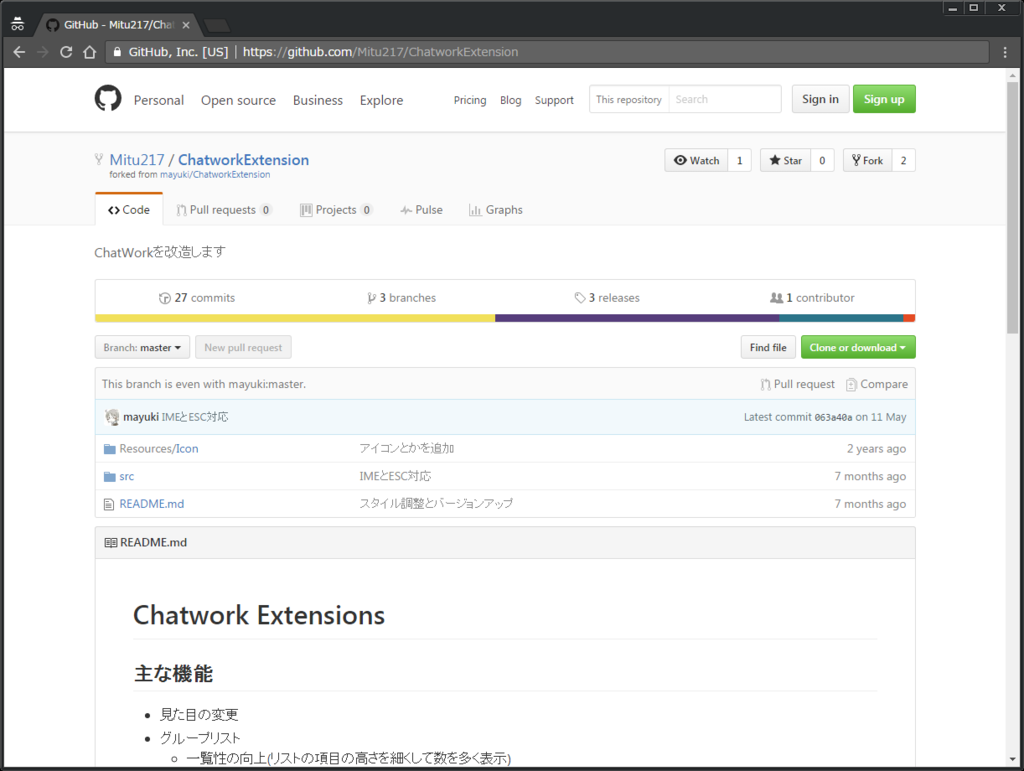1024x771 pixels.
Task: Click the Resources/Icon folder icon
Action: tap(110, 449)
